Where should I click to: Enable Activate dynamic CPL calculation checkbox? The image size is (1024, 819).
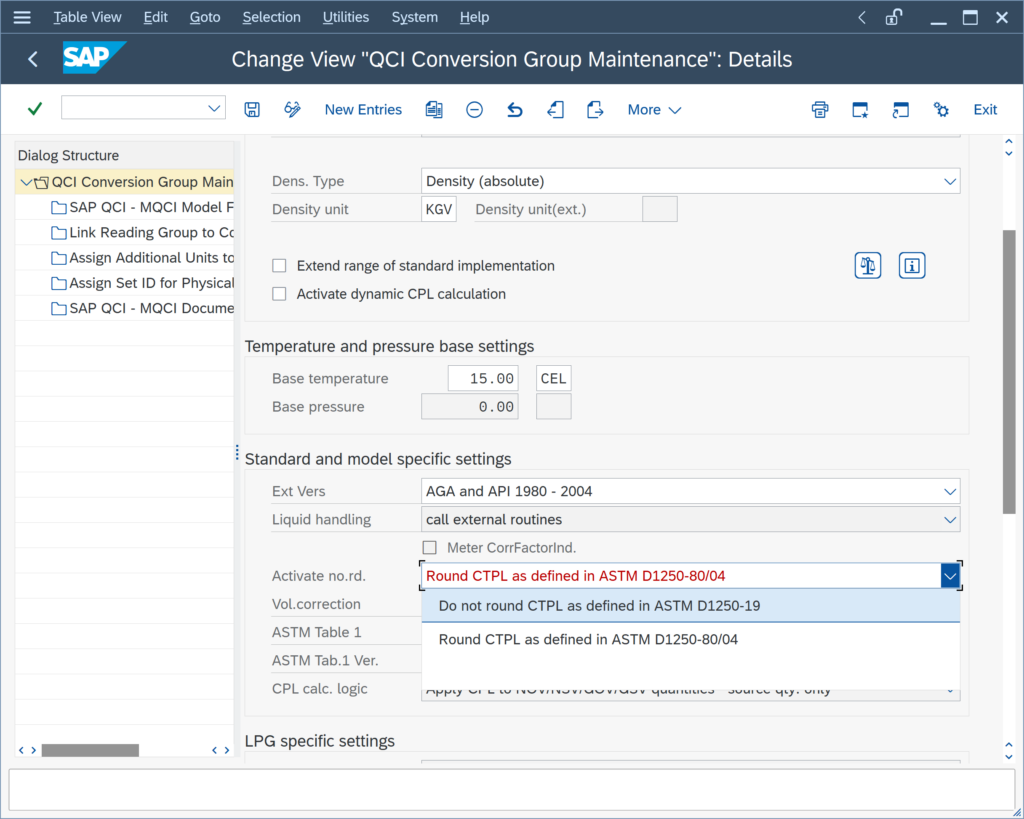pyautogui.click(x=280, y=294)
